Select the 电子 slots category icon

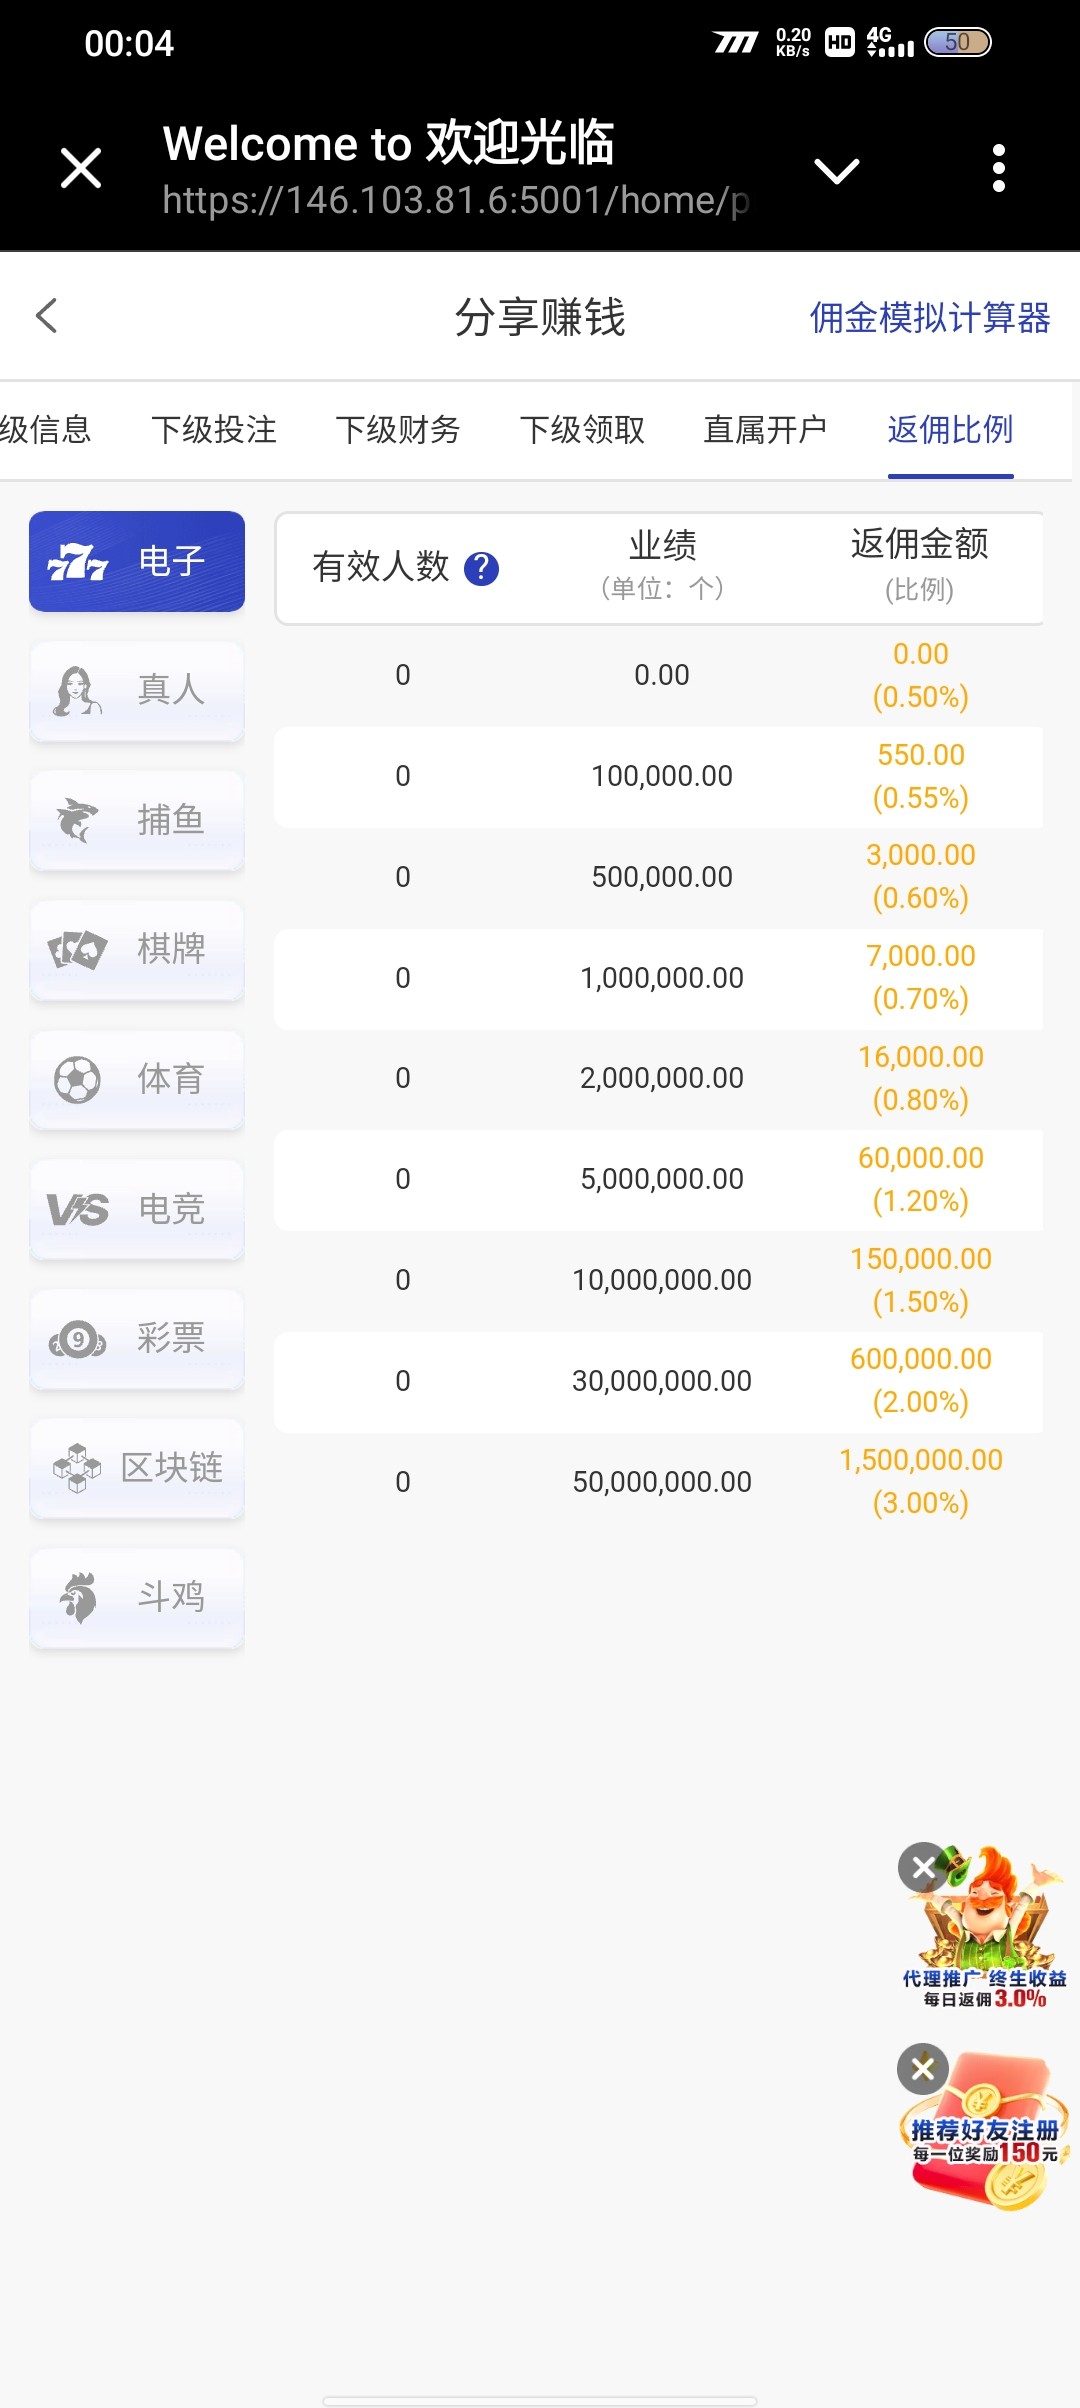78,562
